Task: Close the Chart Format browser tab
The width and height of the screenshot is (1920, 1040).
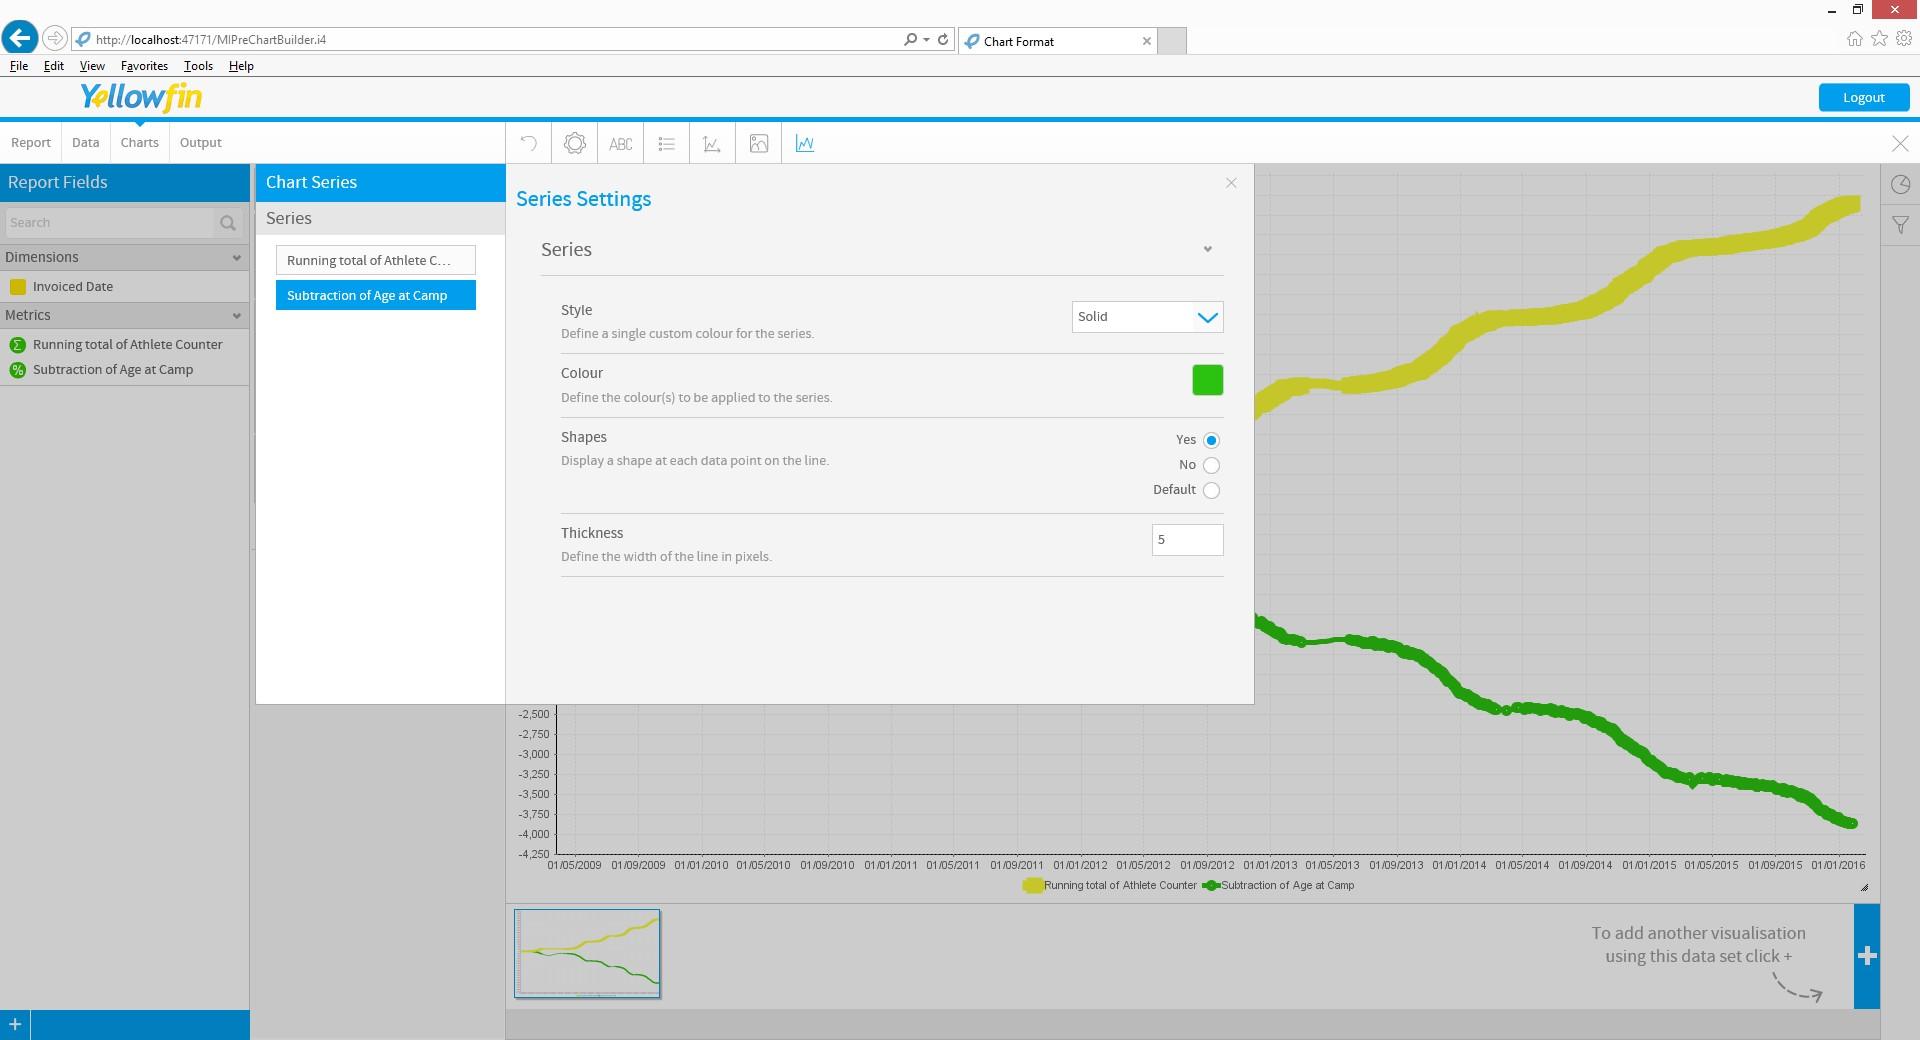Action: click(x=1147, y=41)
